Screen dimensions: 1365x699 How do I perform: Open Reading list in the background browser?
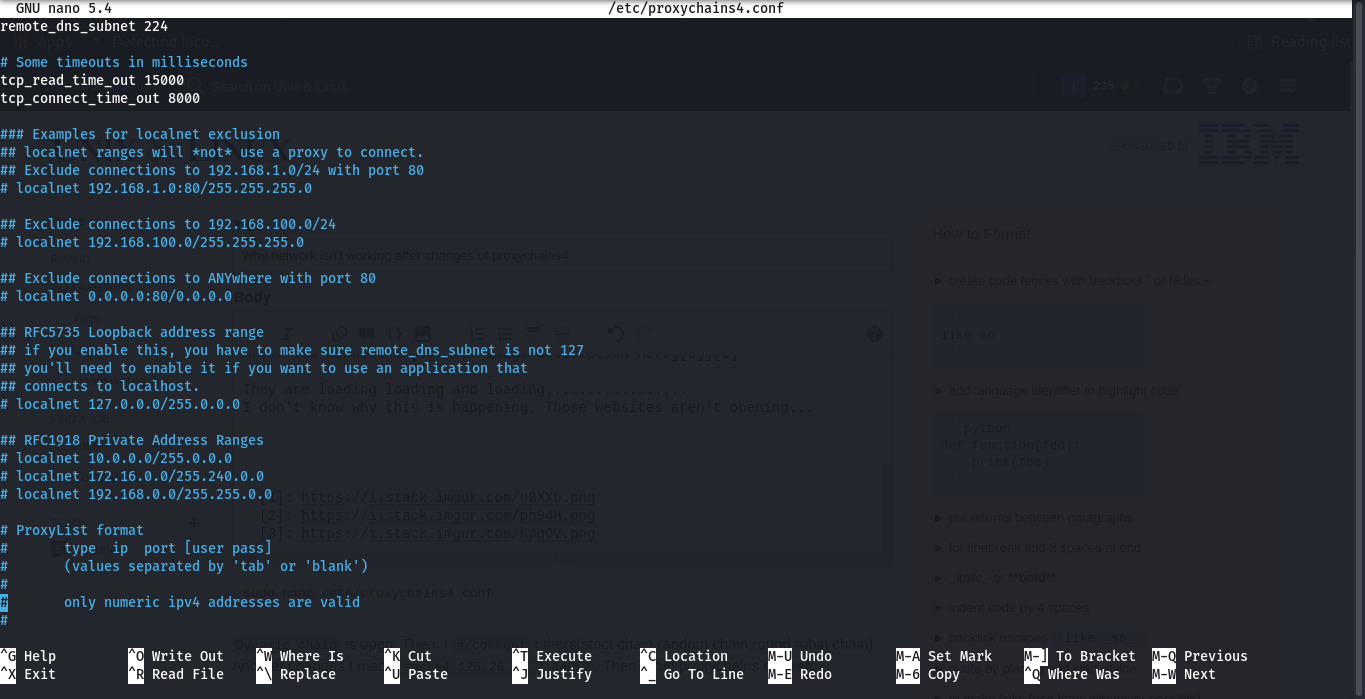(x=1300, y=42)
